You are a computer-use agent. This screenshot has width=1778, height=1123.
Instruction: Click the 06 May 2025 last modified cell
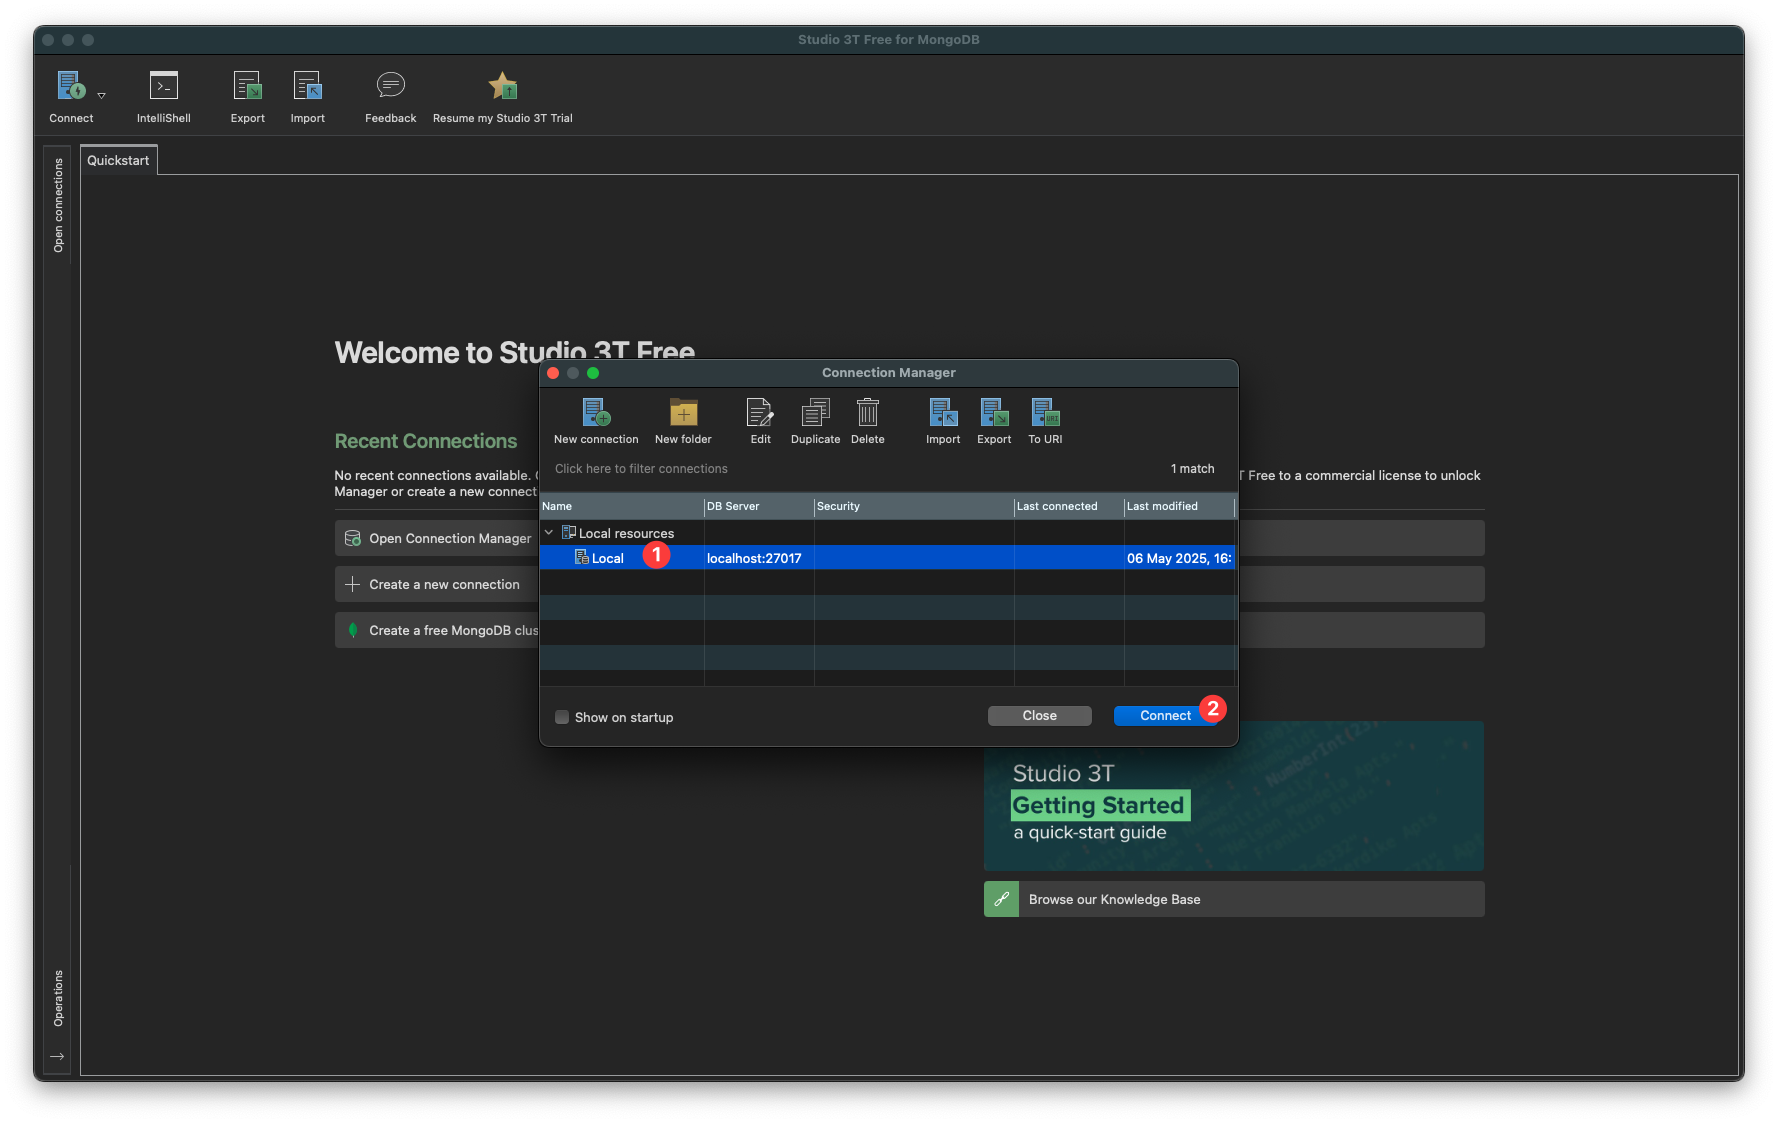pyautogui.click(x=1179, y=558)
